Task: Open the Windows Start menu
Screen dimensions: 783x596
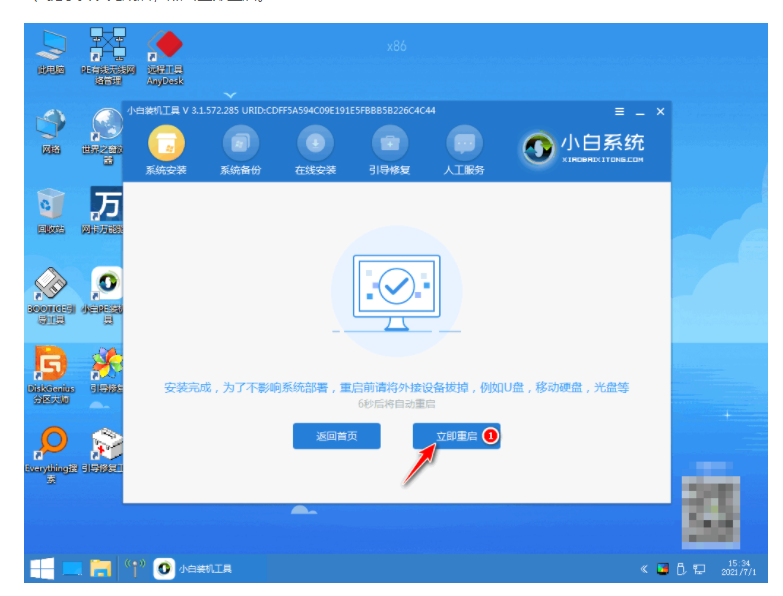Action: [x=42, y=569]
